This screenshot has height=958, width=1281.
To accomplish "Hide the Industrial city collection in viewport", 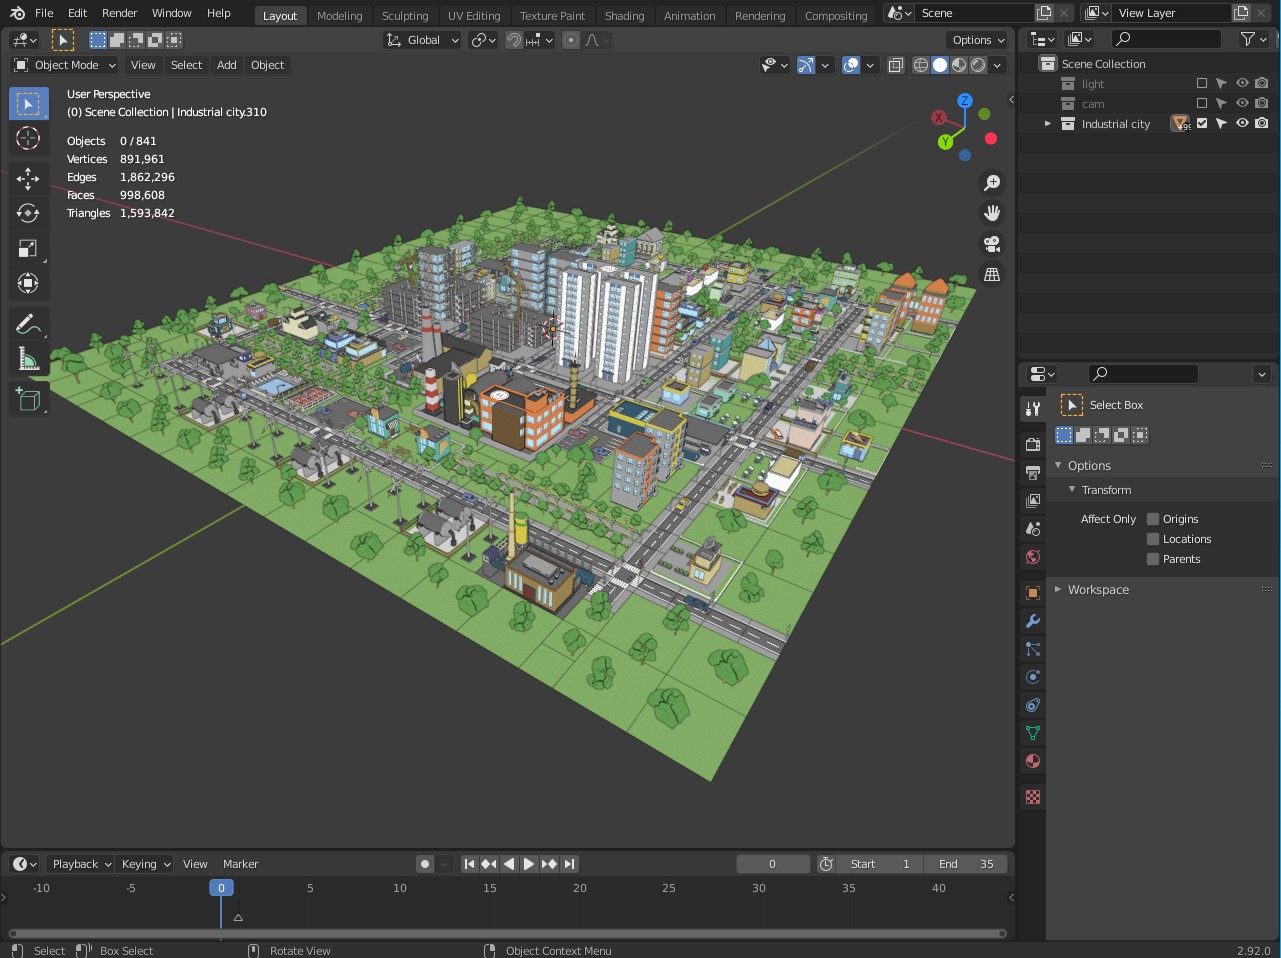I will click(x=1242, y=124).
